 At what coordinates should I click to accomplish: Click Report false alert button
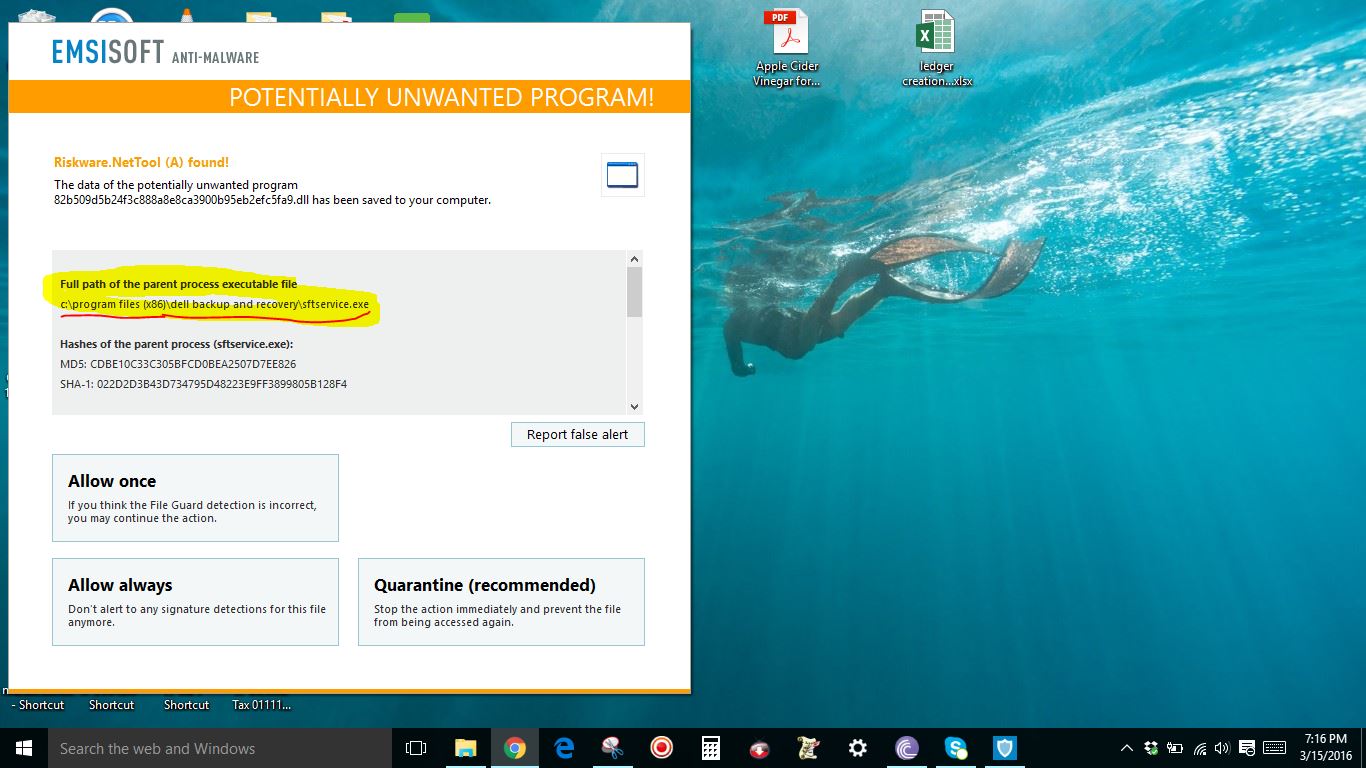tap(578, 434)
